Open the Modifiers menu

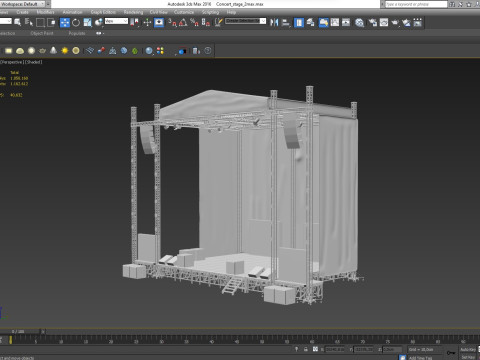point(45,12)
